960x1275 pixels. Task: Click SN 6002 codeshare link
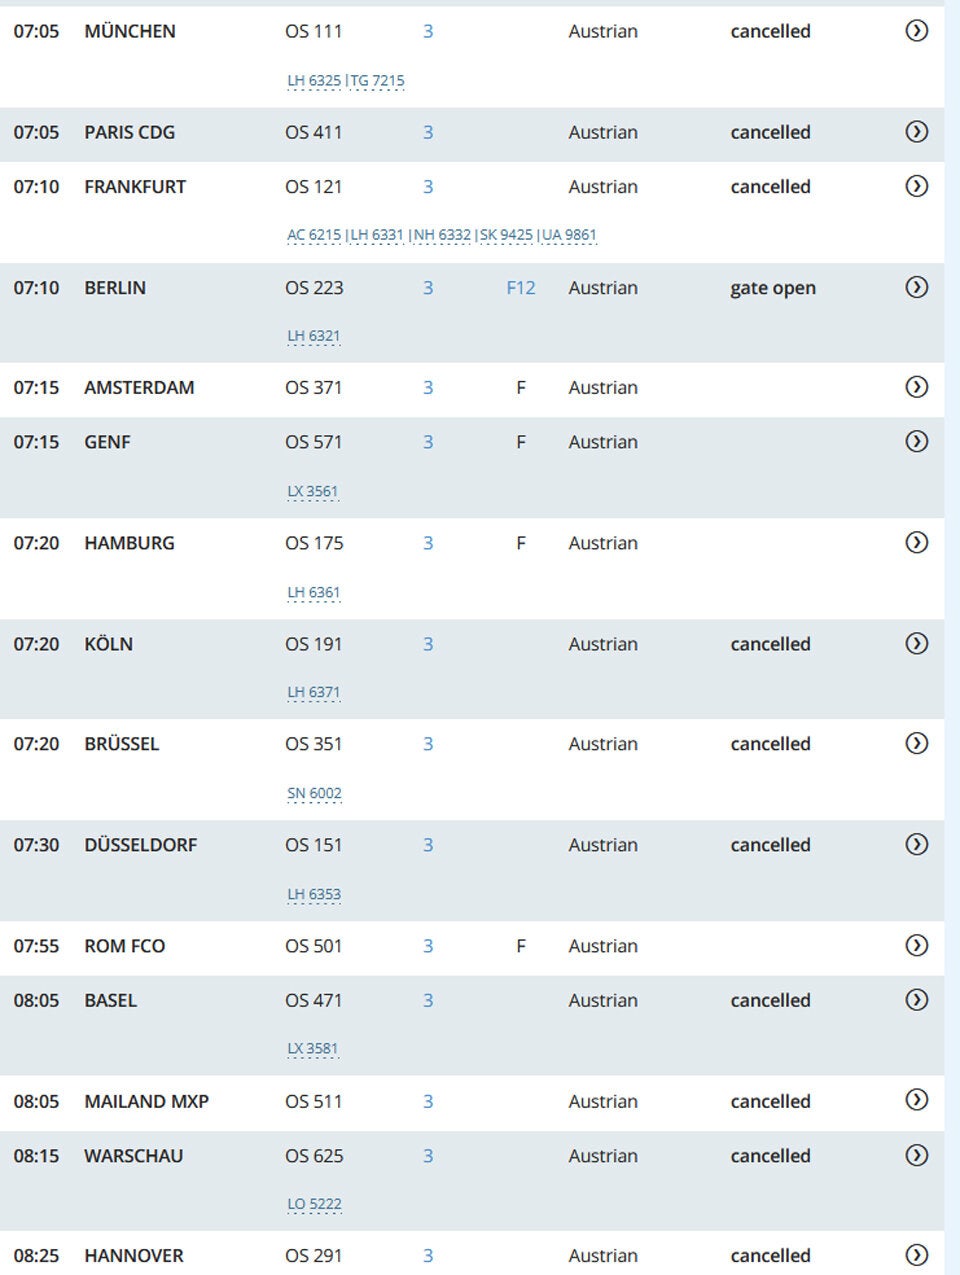coord(314,793)
